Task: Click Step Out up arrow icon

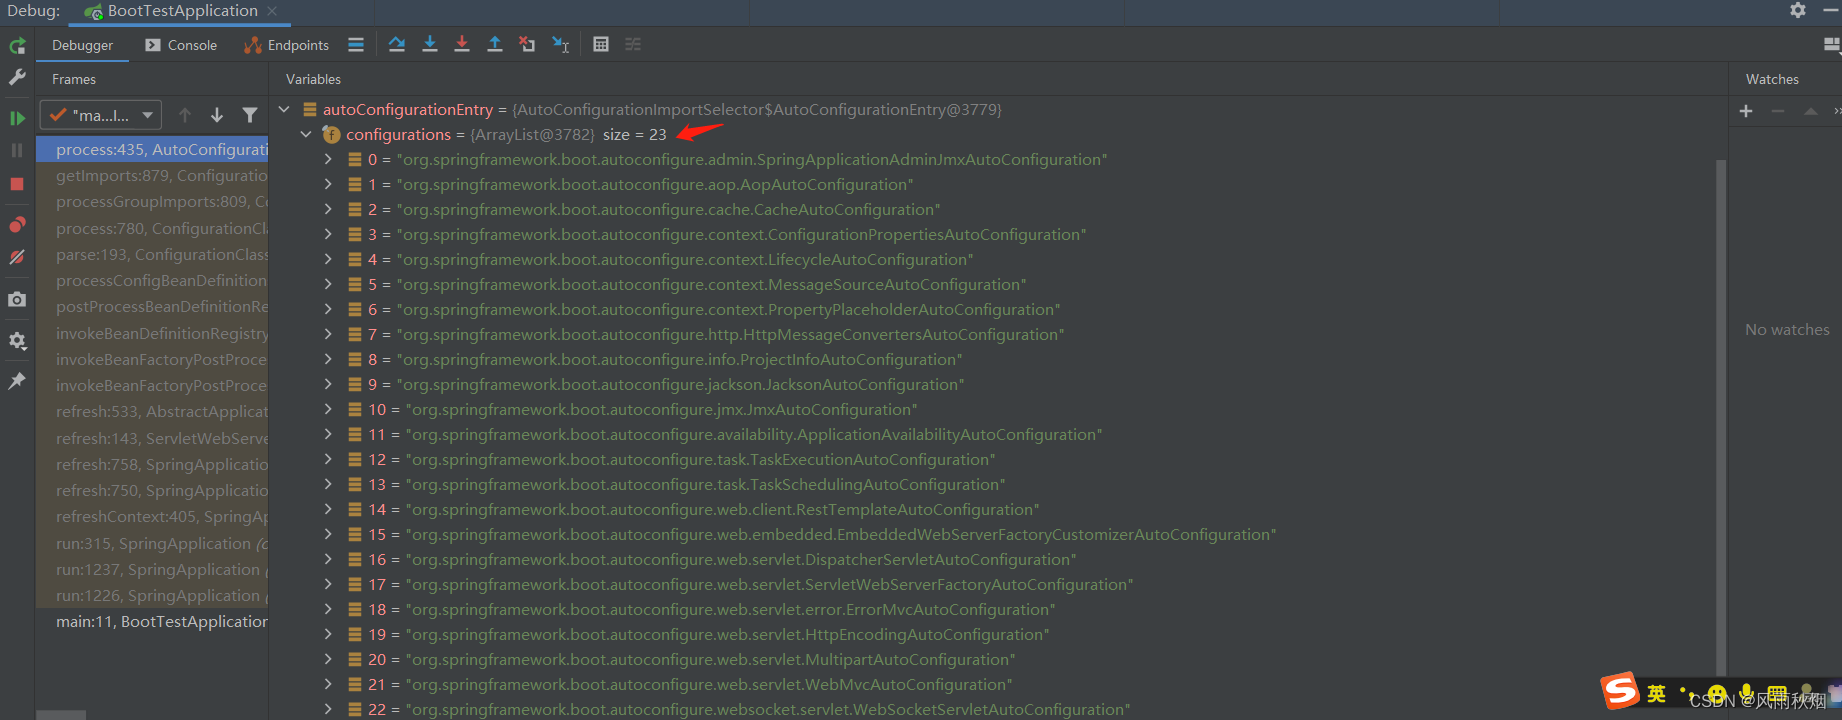Action: pyautogui.click(x=495, y=45)
